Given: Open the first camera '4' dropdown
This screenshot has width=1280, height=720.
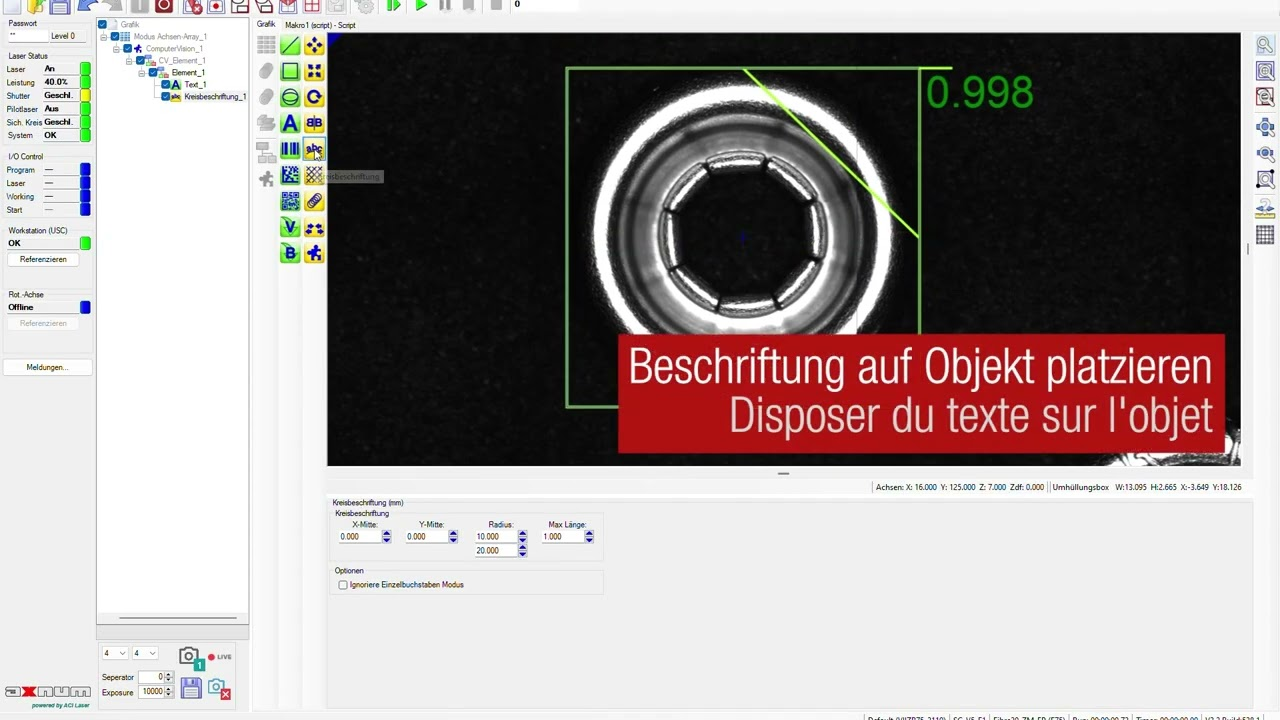Looking at the screenshot, I should (114, 654).
